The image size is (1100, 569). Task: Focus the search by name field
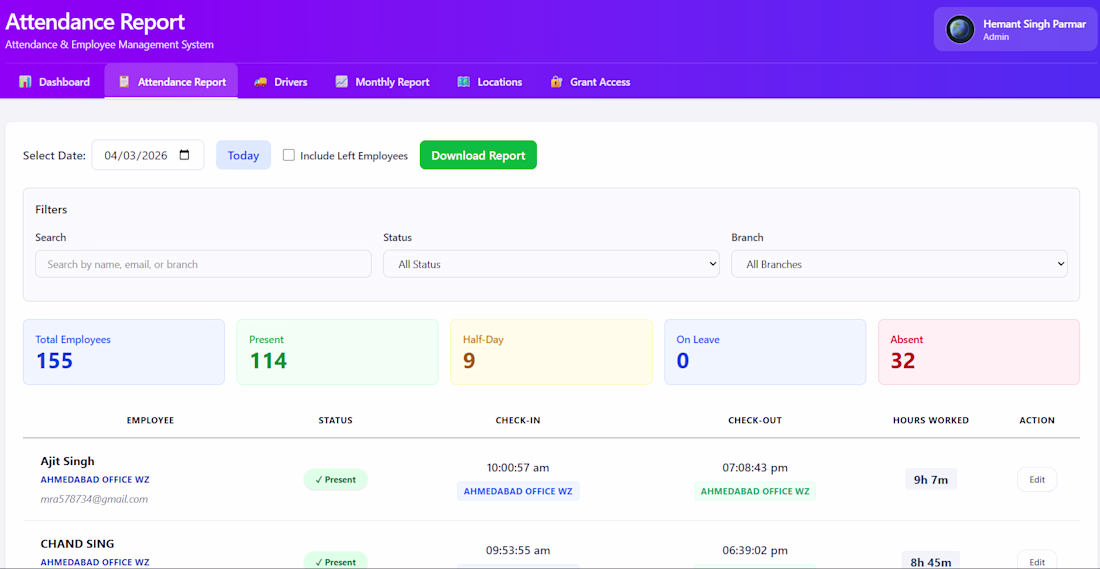click(203, 264)
